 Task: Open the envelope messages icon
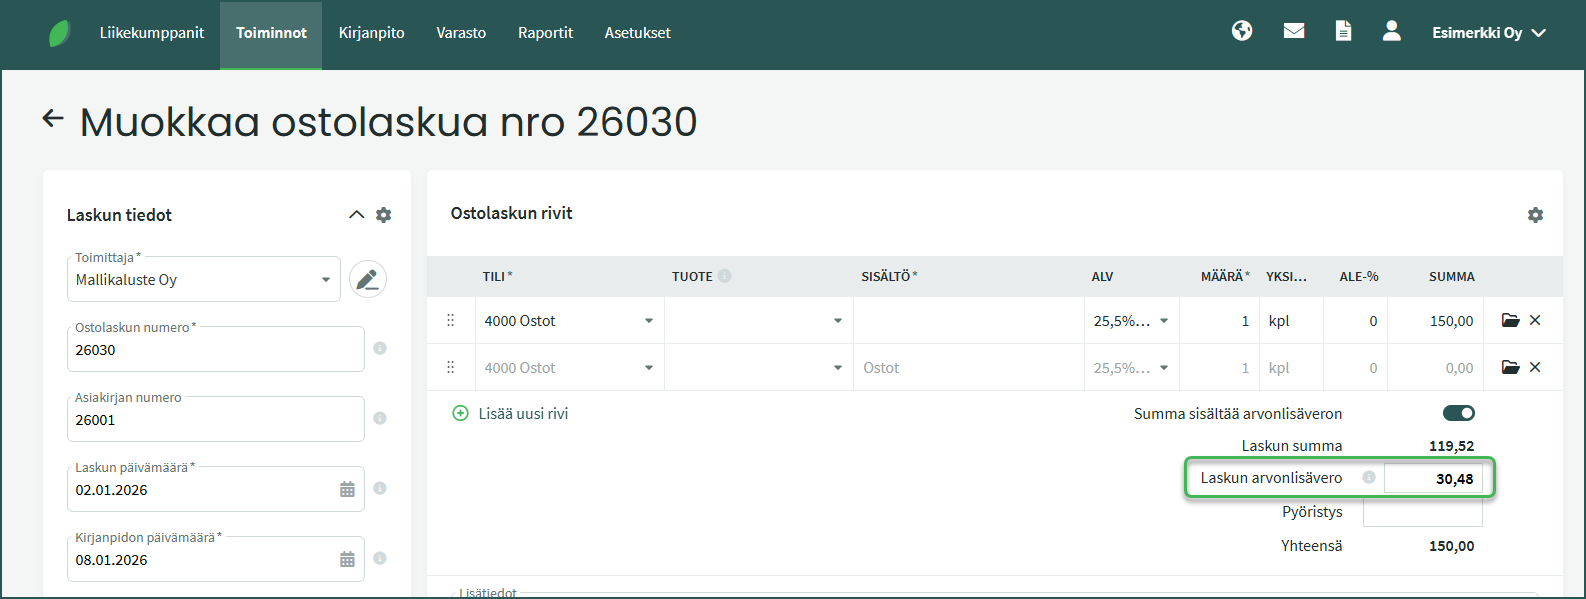tap(1294, 31)
